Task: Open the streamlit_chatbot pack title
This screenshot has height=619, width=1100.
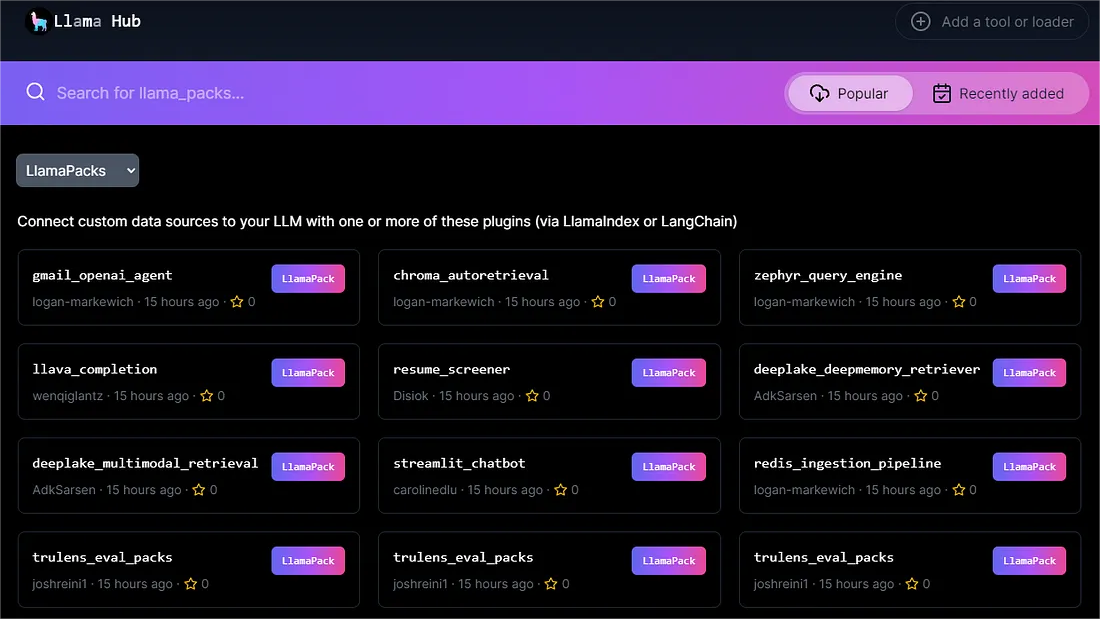Action: 459,464
